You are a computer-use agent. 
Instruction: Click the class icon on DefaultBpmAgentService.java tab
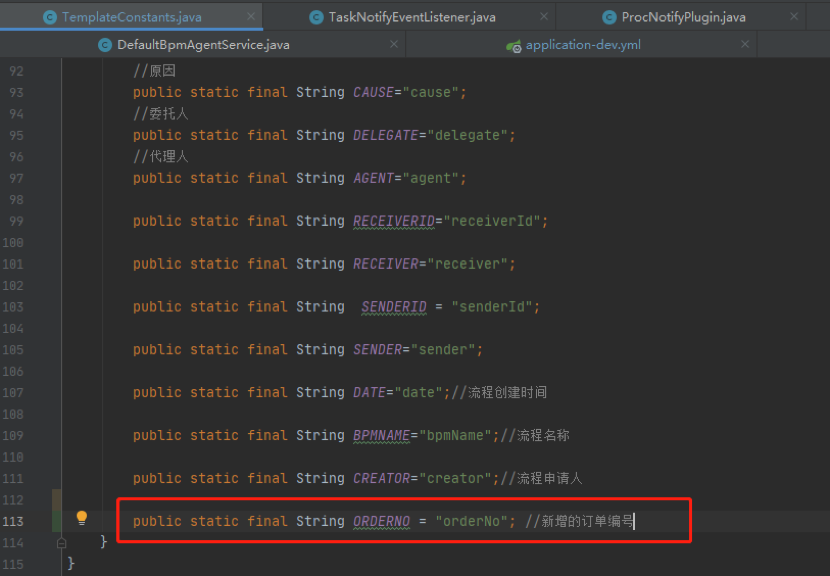pyautogui.click(x=105, y=46)
